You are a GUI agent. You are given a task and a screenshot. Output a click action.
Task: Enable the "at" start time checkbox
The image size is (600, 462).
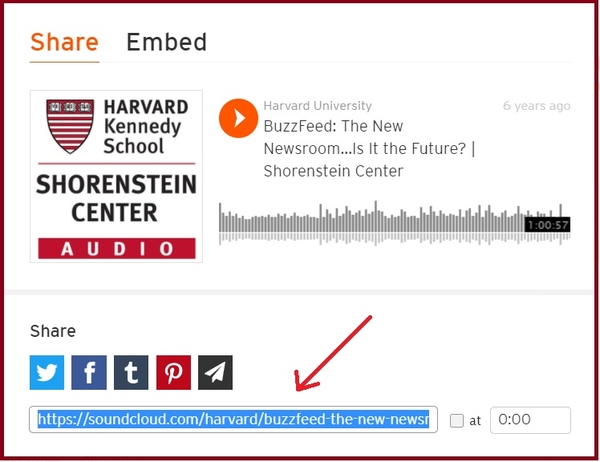(x=457, y=421)
